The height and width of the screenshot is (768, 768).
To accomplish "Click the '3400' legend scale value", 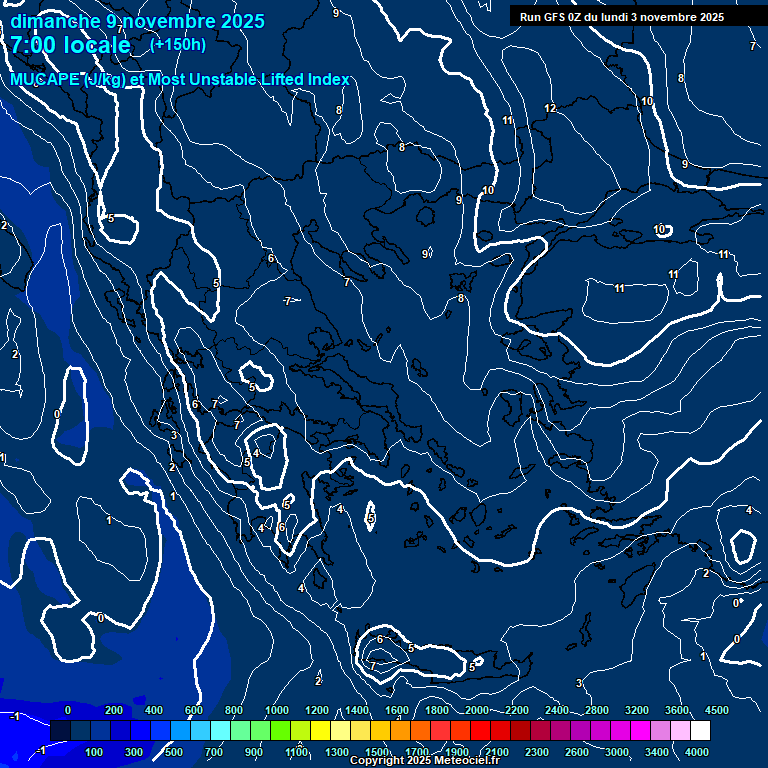I will [x=657, y=752].
